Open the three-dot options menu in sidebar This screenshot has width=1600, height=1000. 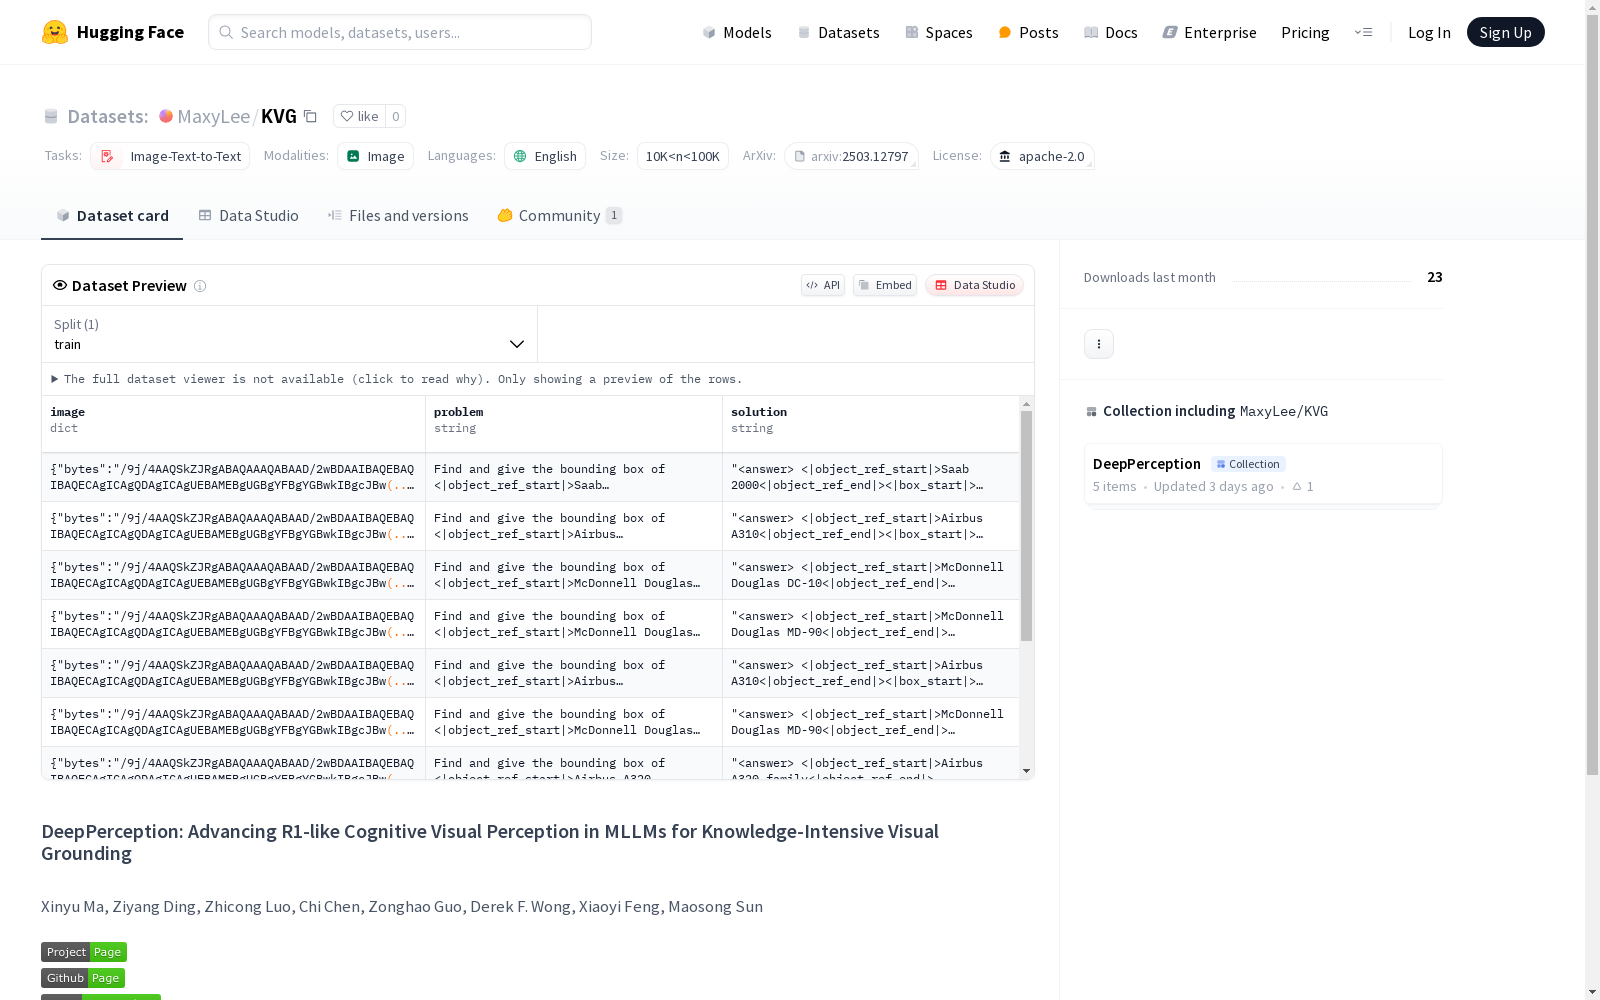pos(1099,344)
